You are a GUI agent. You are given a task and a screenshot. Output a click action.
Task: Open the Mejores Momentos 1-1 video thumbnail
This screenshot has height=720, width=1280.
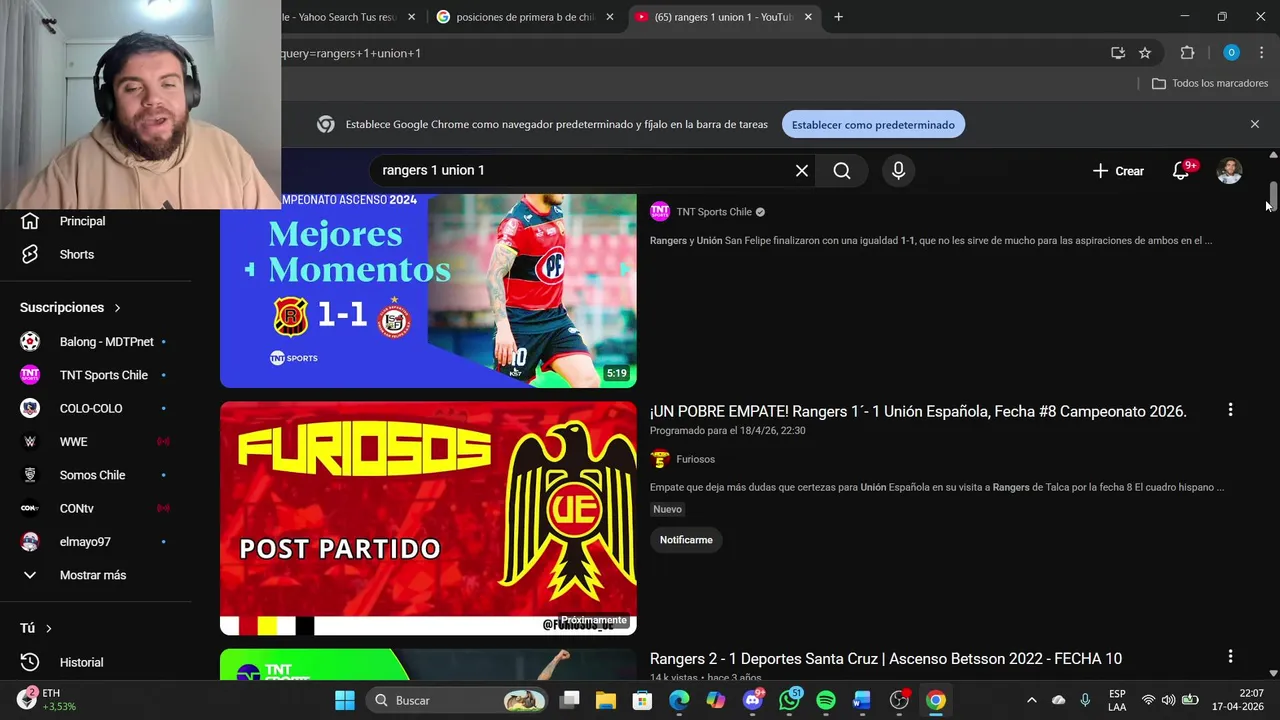click(428, 290)
